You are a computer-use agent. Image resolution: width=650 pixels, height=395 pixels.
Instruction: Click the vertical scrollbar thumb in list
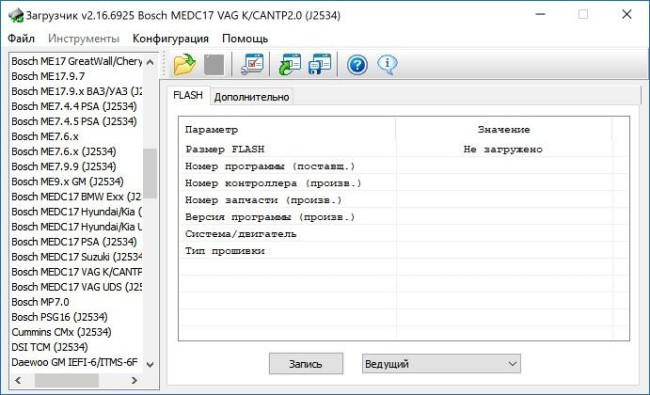click(150, 173)
